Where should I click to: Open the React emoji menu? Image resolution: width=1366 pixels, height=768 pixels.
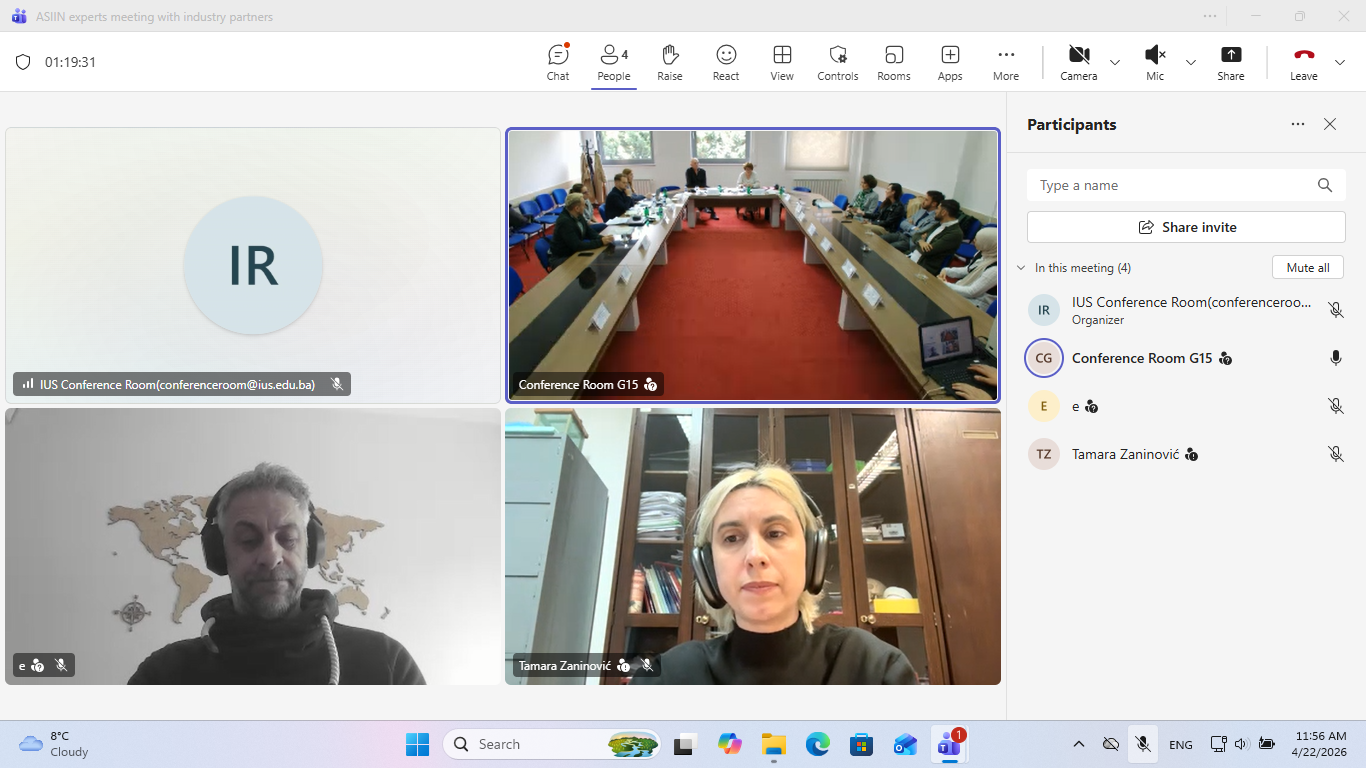726,62
